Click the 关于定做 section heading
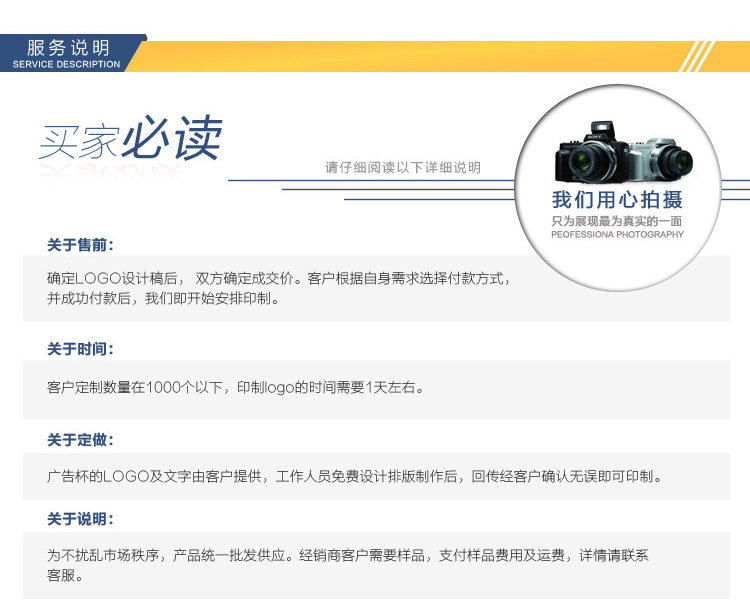Image resolution: width=750 pixels, height=605 pixels. pyautogui.click(x=80, y=440)
